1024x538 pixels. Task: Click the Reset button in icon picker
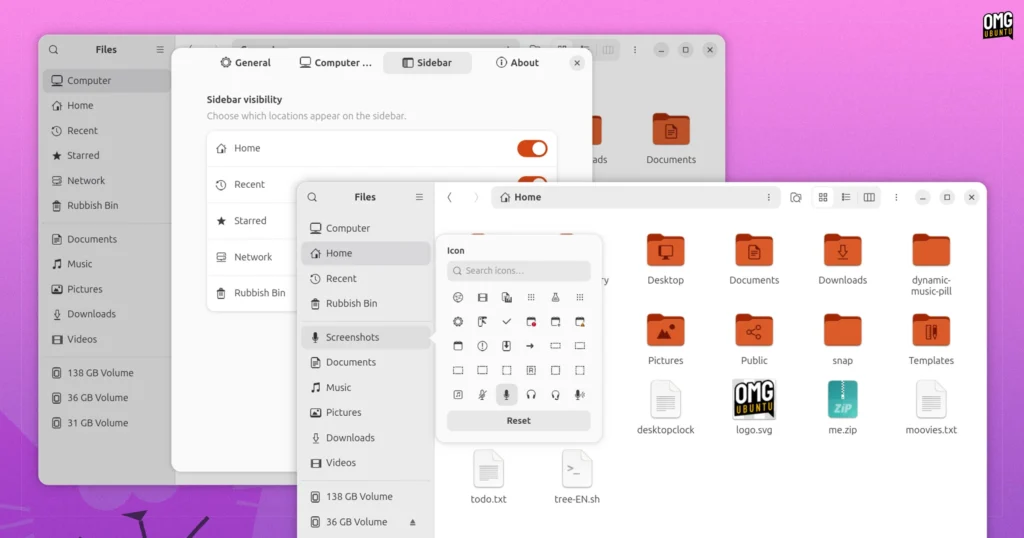tap(519, 420)
